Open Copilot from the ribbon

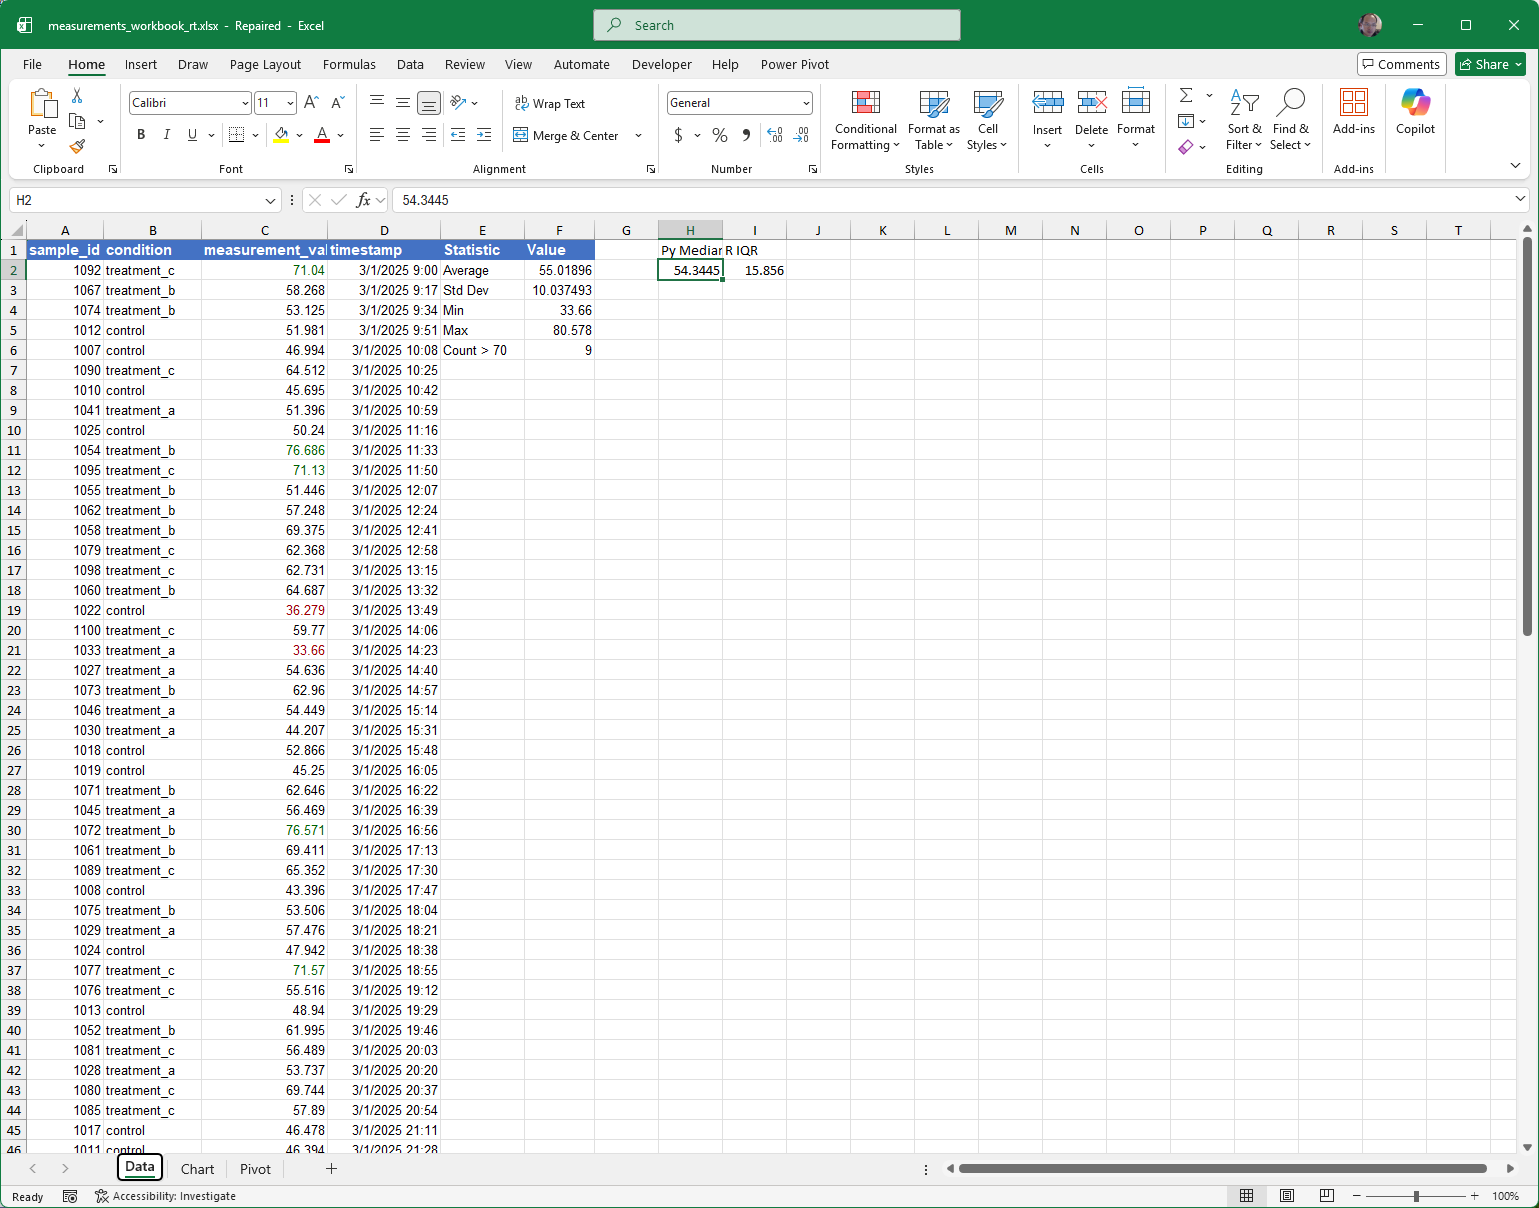1415,112
